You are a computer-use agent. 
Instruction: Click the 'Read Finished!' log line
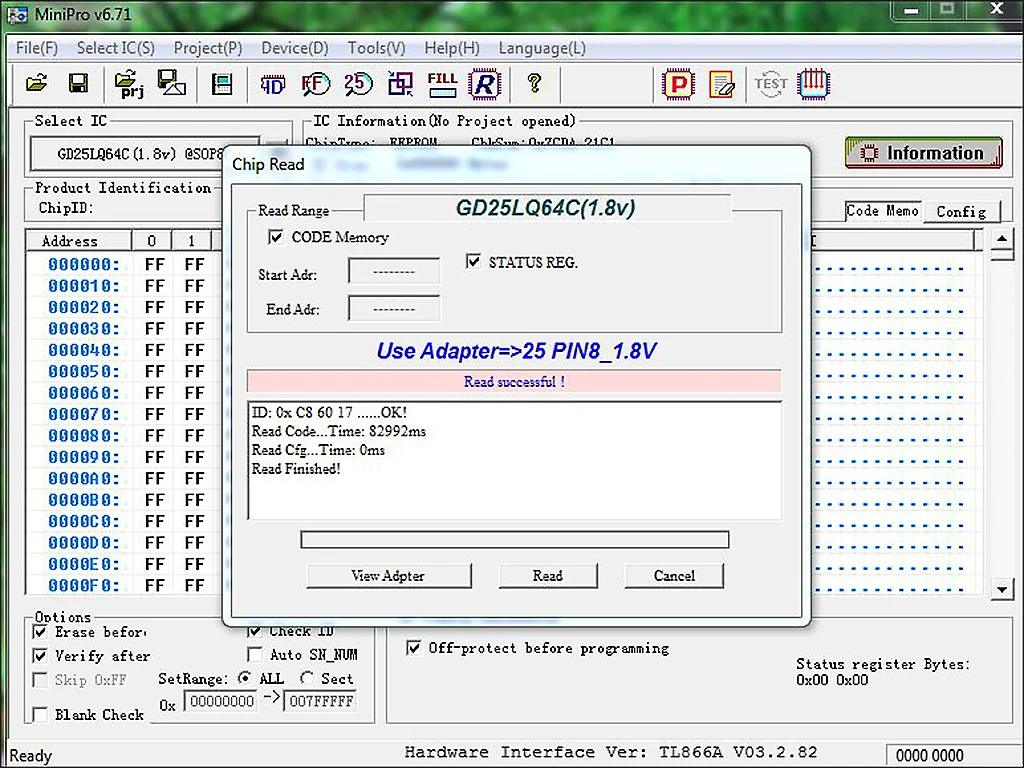point(296,468)
